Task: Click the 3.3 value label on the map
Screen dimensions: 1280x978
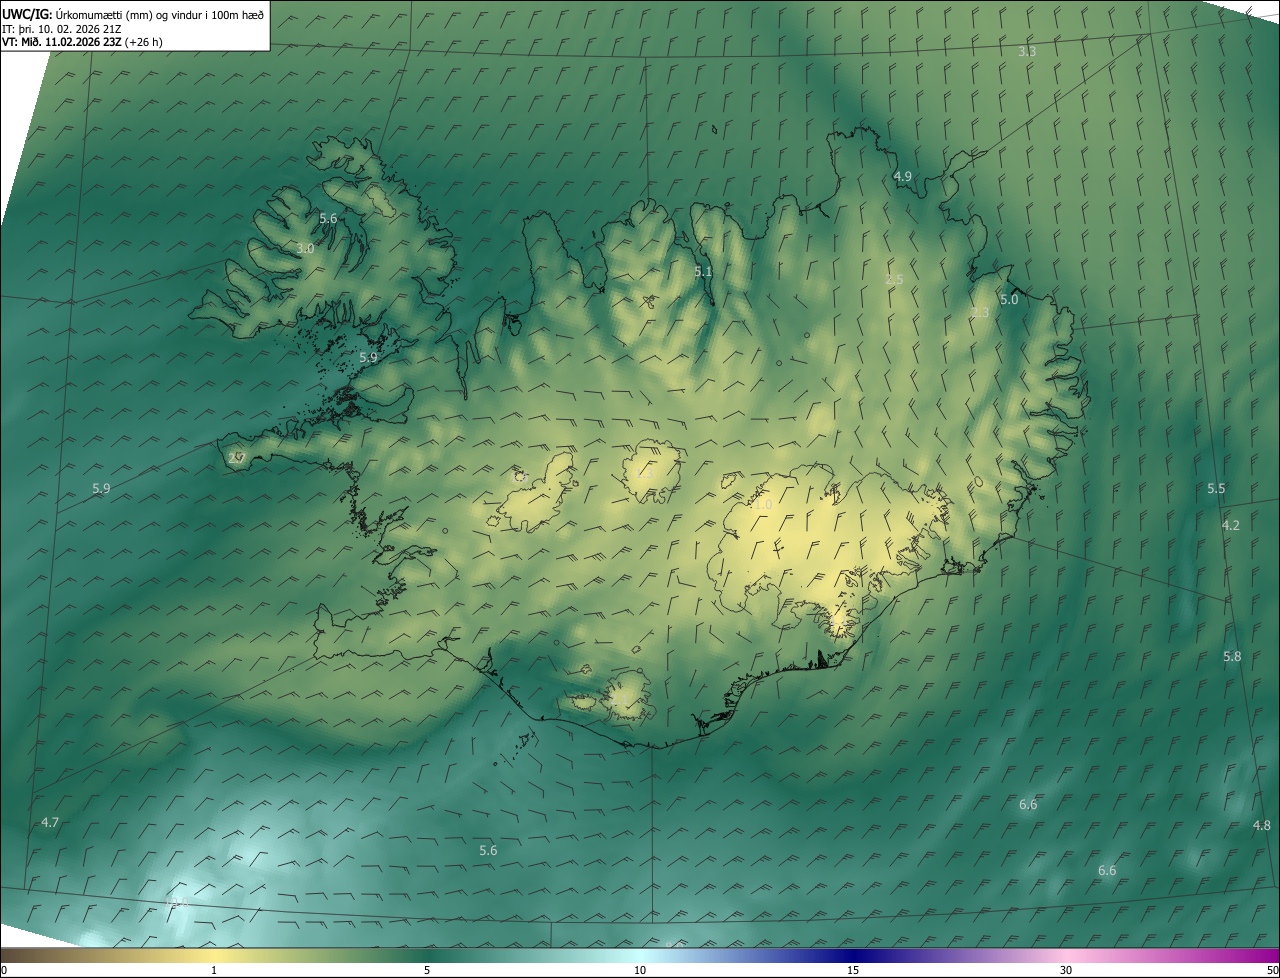Action: [x=1027, y=51]
